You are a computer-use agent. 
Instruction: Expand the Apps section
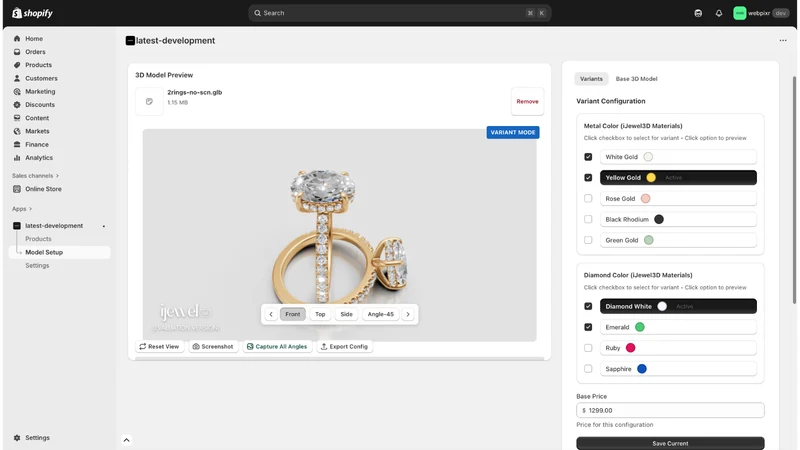pyautogui.click(x=22, y=209)
